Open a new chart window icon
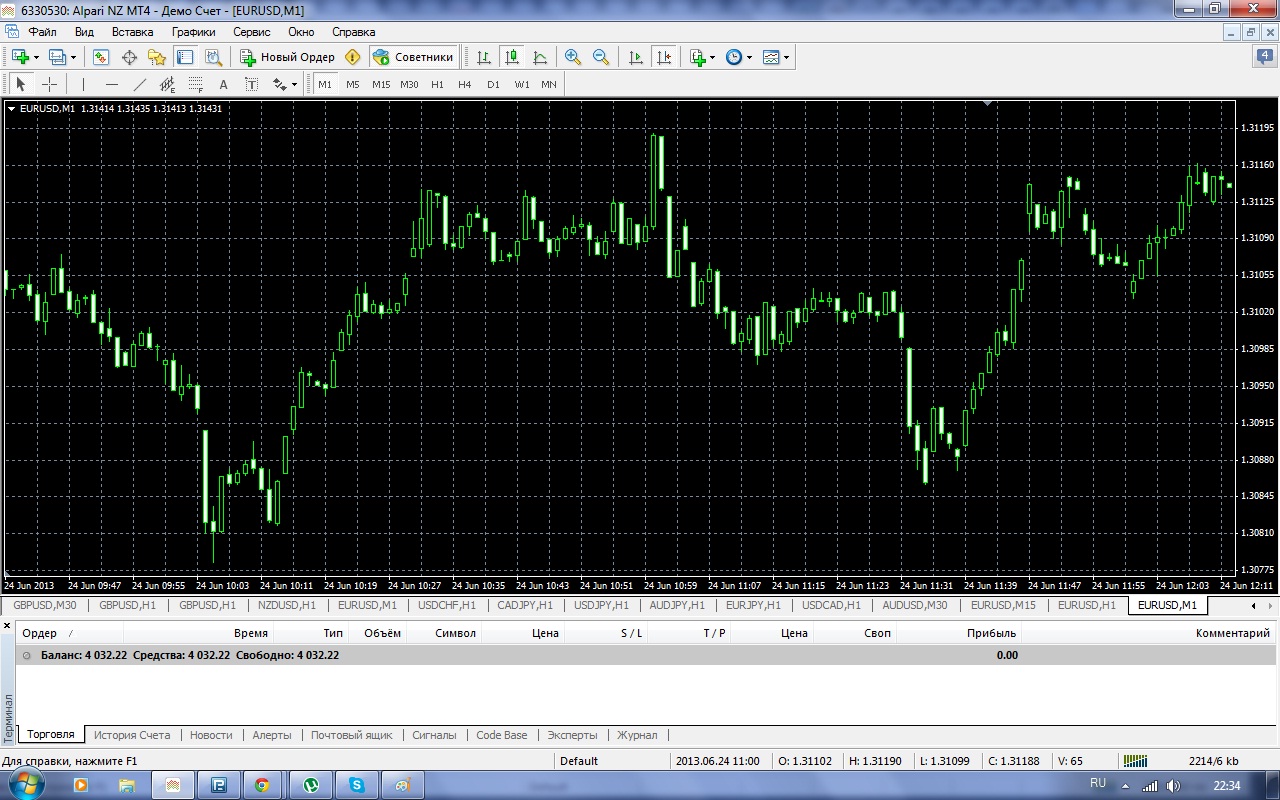1280x800 pixels. 20,57
